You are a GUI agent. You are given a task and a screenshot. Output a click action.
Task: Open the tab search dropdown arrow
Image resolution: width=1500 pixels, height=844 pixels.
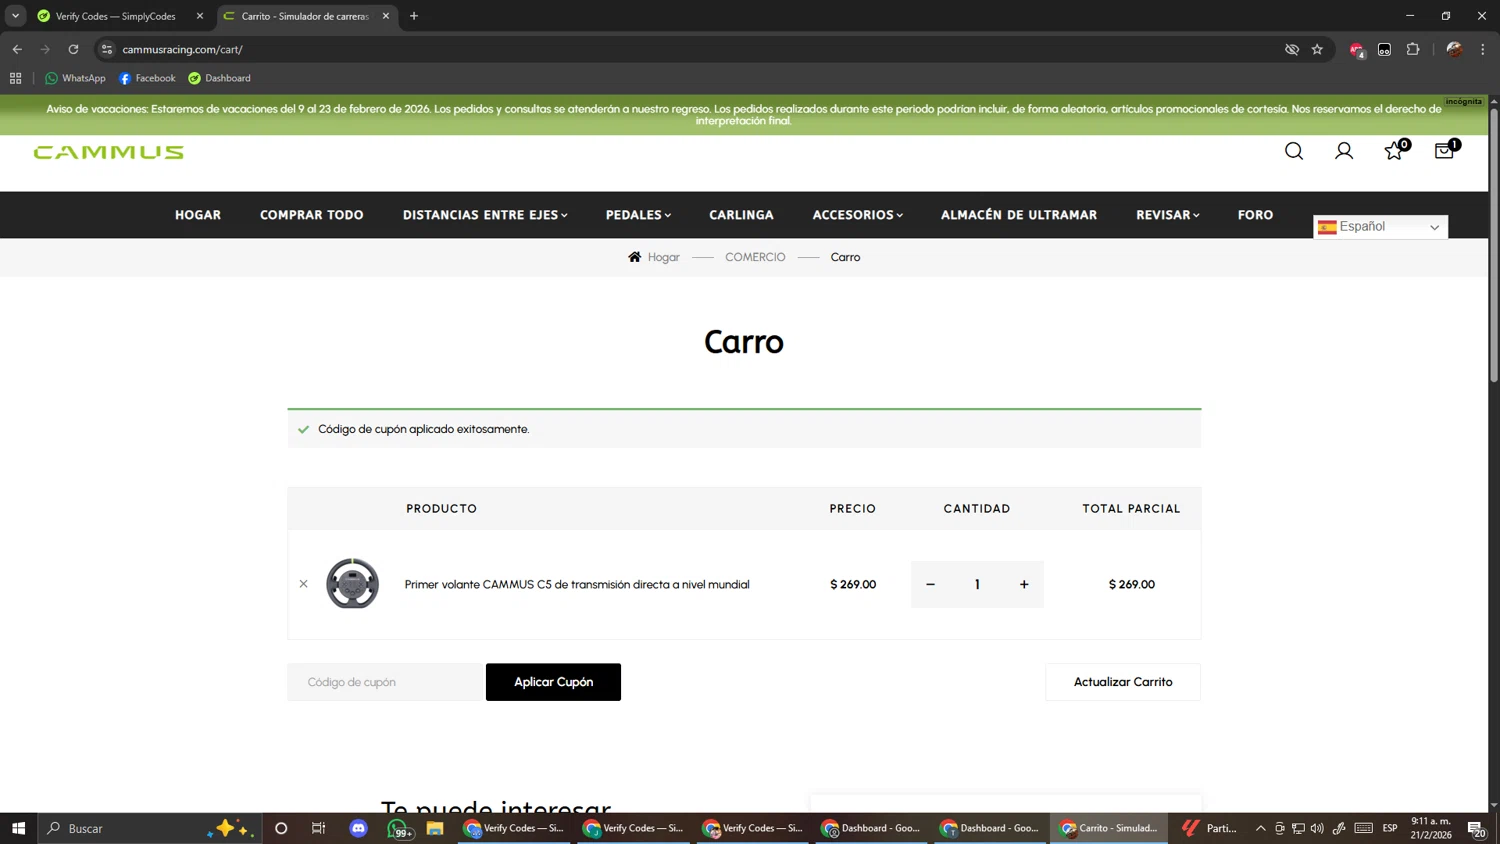click(x=15, y=16)
